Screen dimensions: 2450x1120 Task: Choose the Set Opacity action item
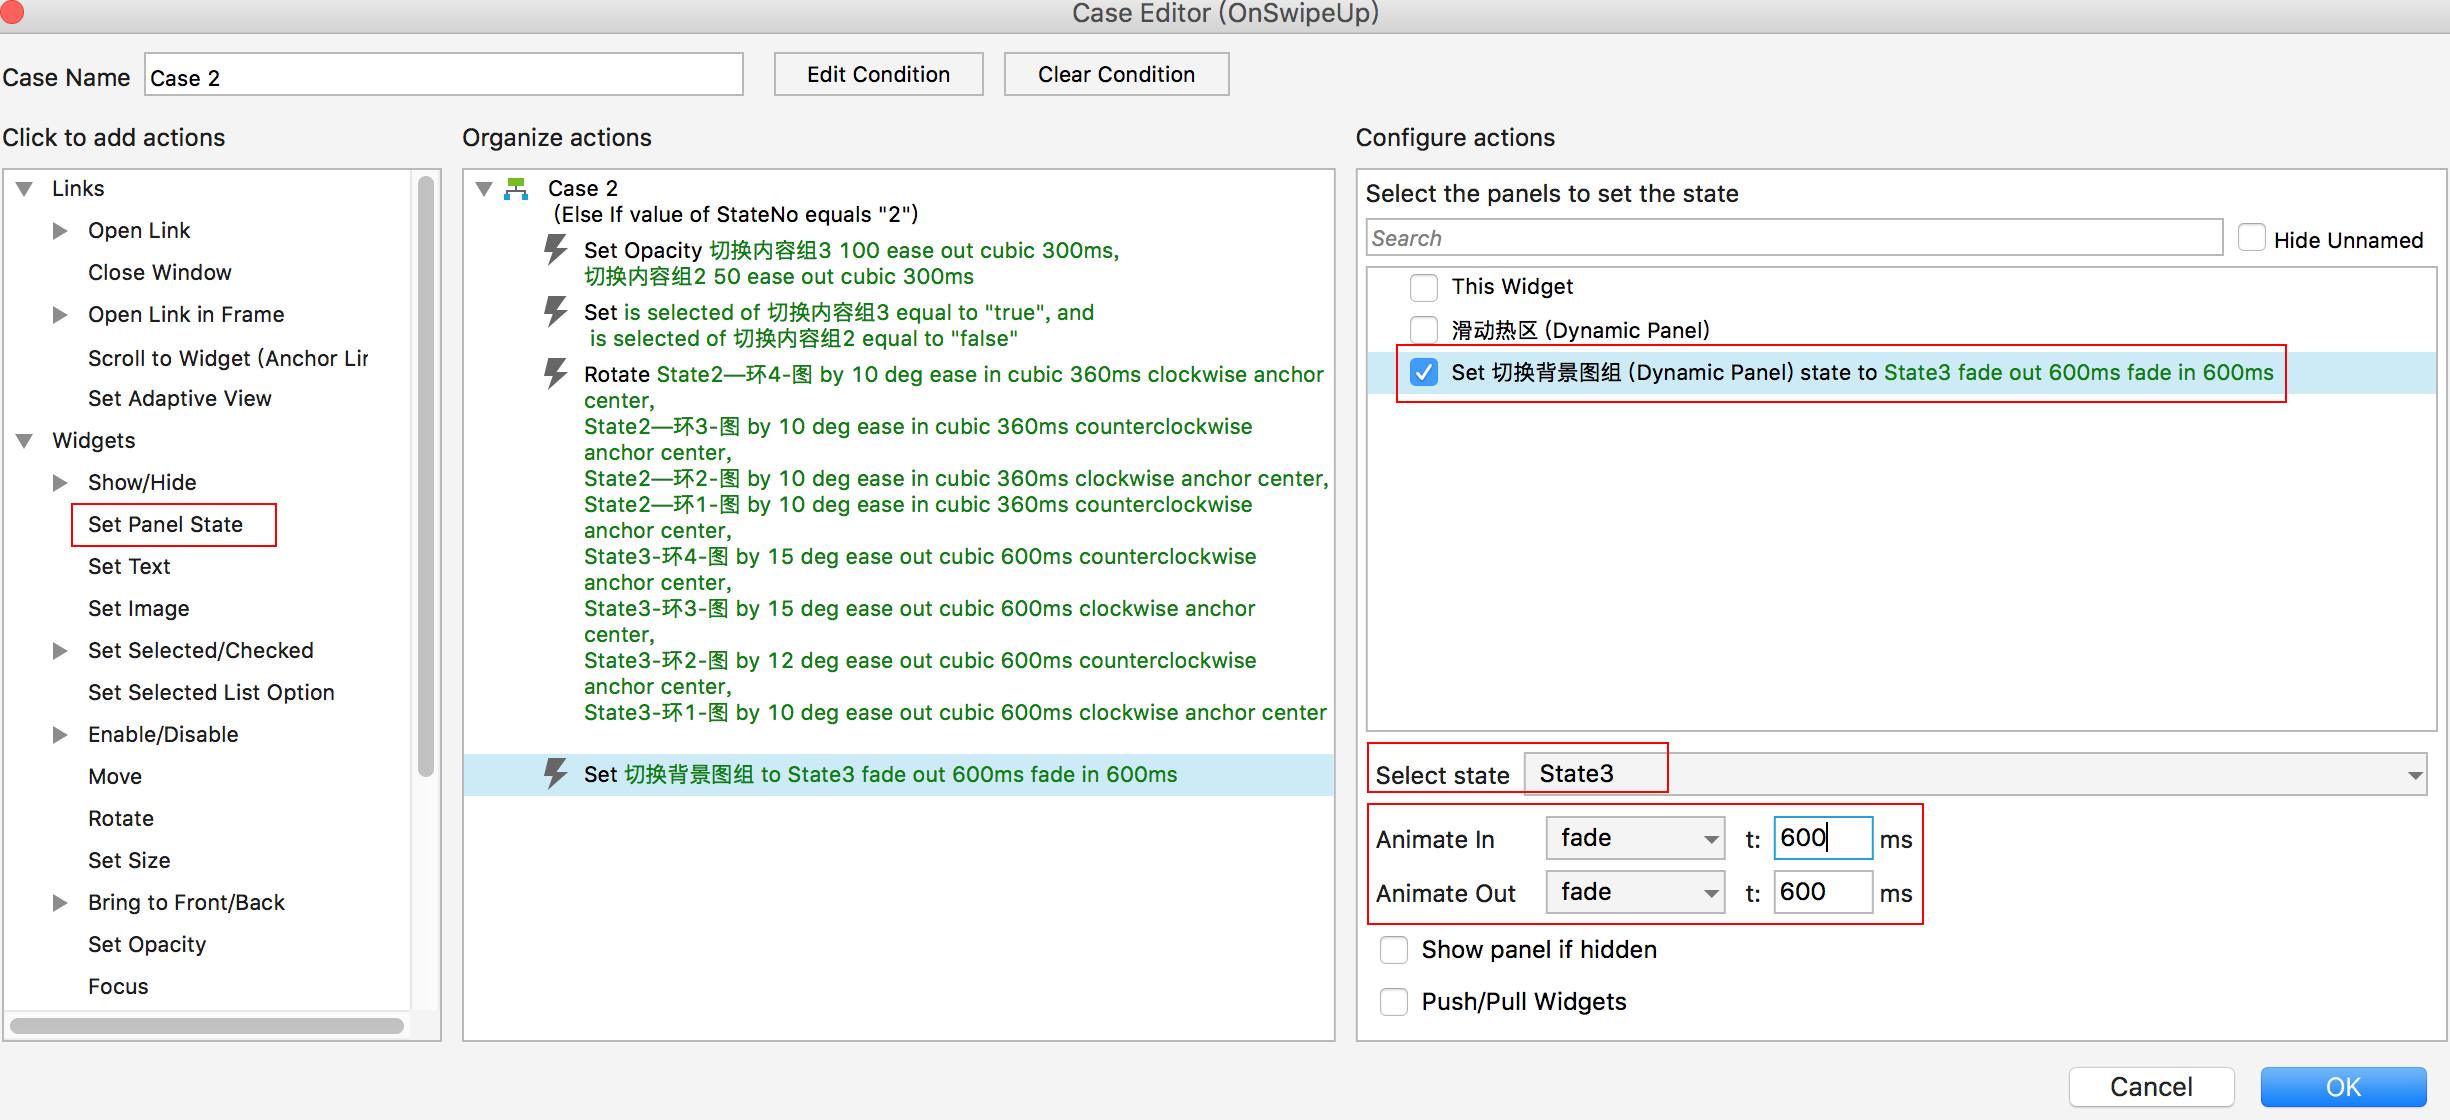147,944
